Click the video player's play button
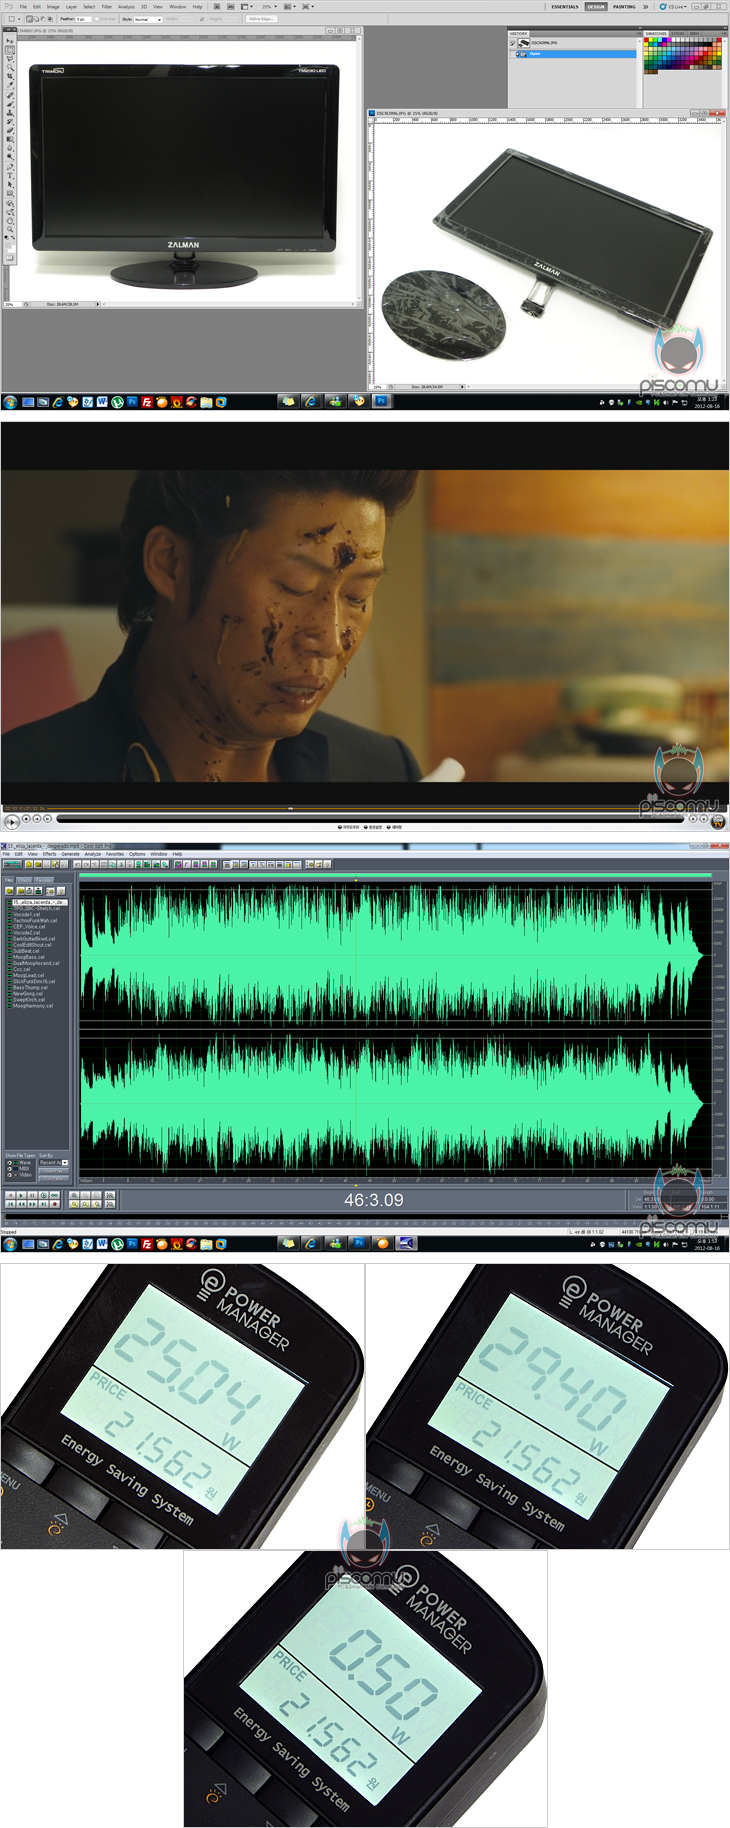The image size is (730, 1828). pos(12,822)
